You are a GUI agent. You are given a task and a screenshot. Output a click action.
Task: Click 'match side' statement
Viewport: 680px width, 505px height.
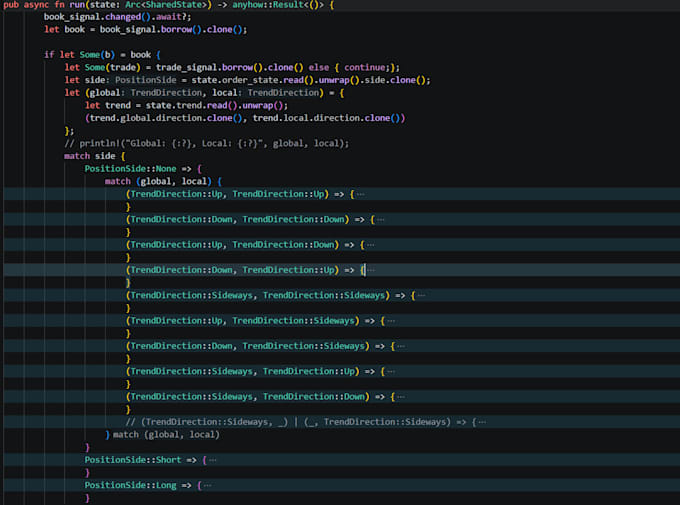pos(90,156)
